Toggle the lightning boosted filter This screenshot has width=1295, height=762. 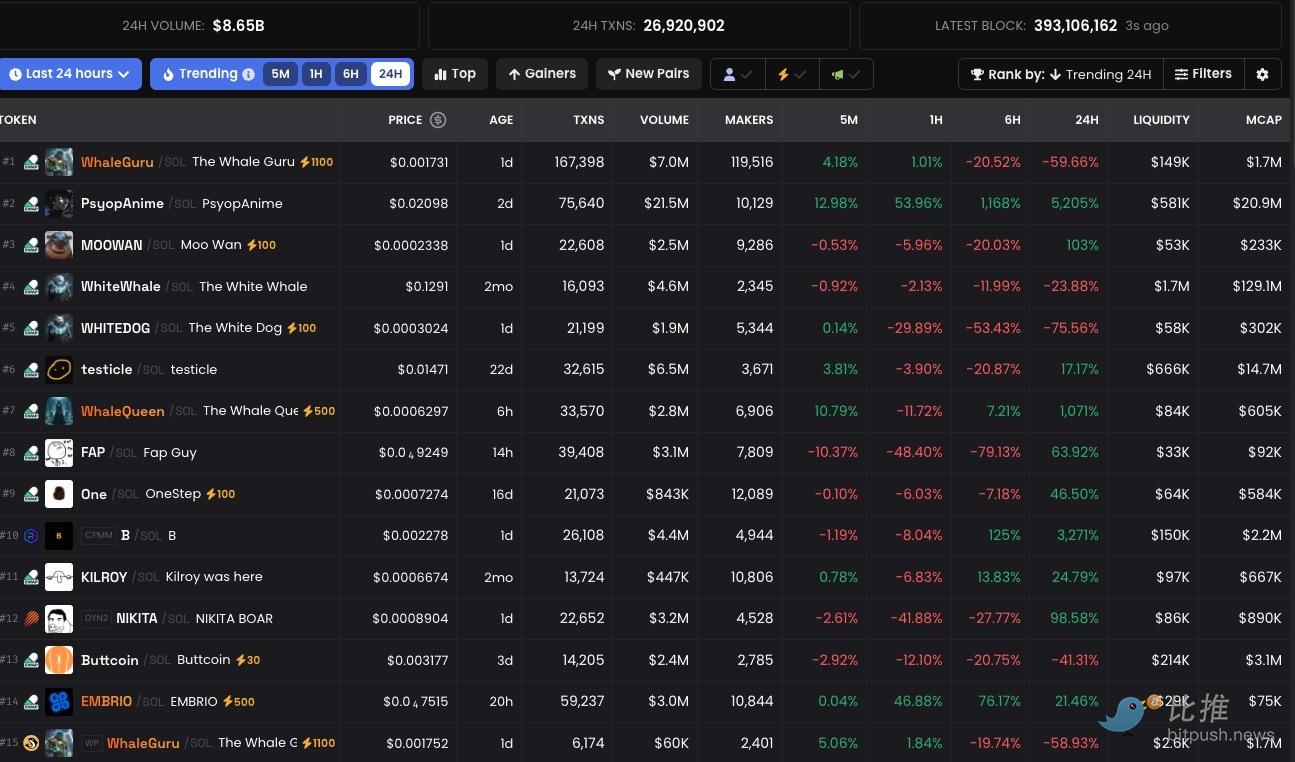[x=791, y=74]
